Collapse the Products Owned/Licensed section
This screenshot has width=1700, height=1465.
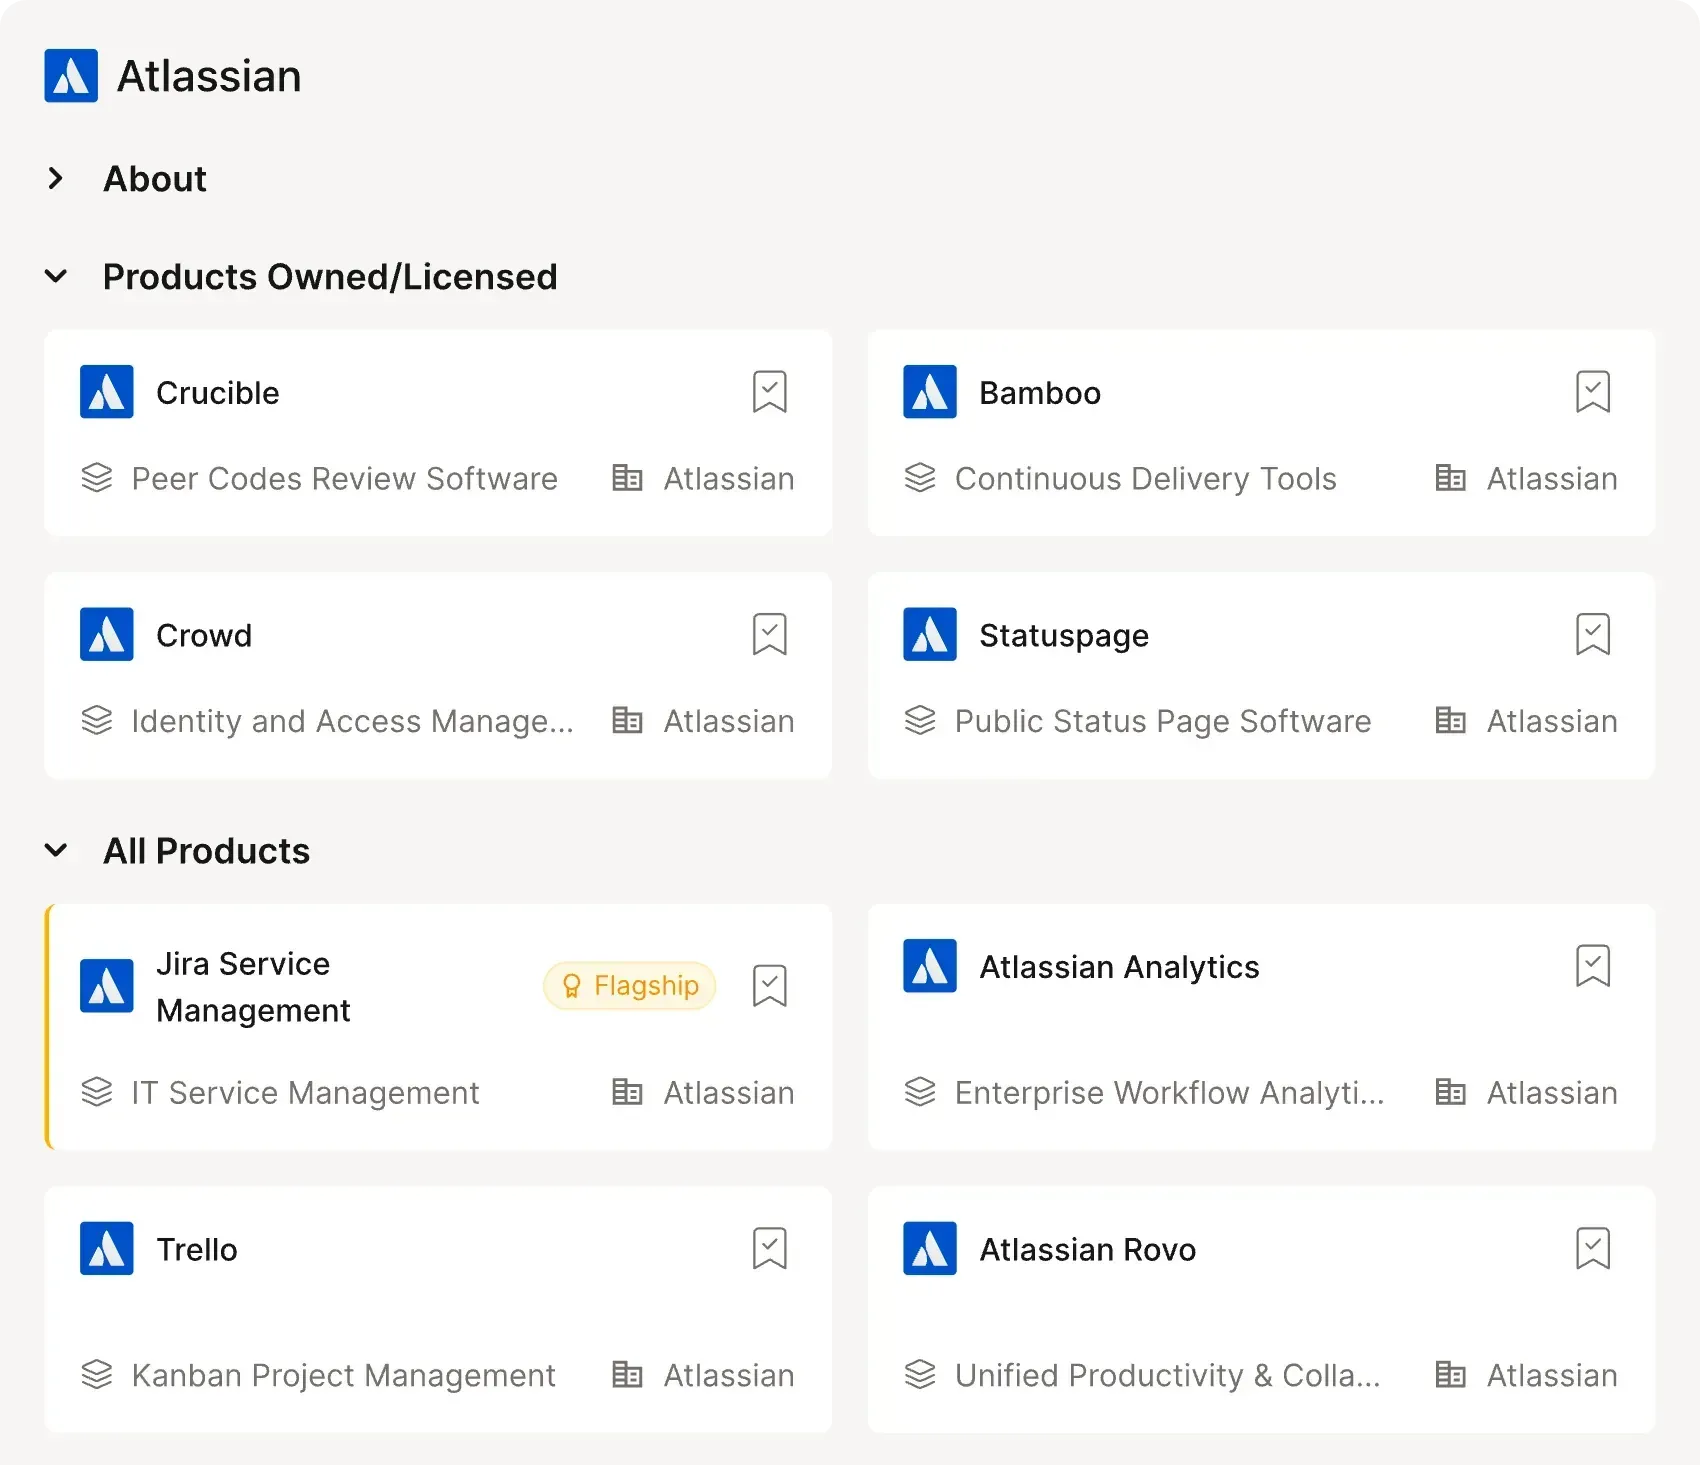56,277
